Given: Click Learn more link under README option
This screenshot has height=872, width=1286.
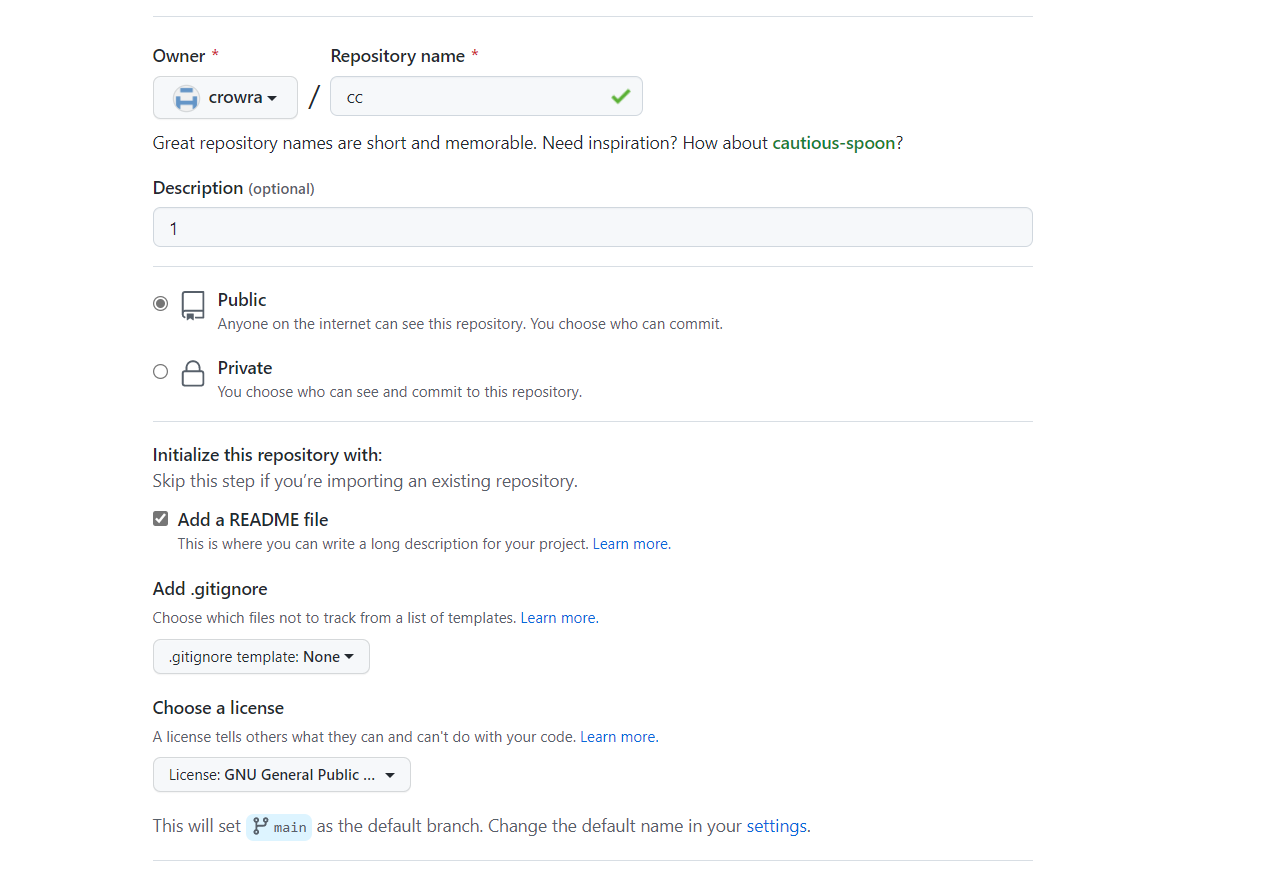Looking at the screenshot, I should point(630,544).
